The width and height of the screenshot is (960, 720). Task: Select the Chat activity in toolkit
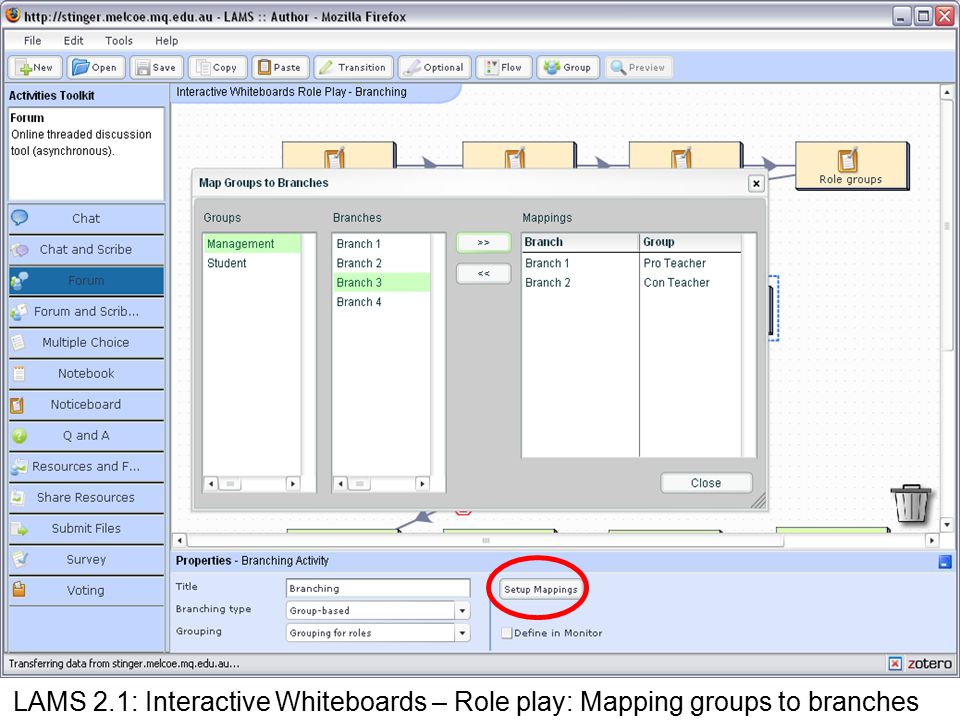tap(86, 219)
